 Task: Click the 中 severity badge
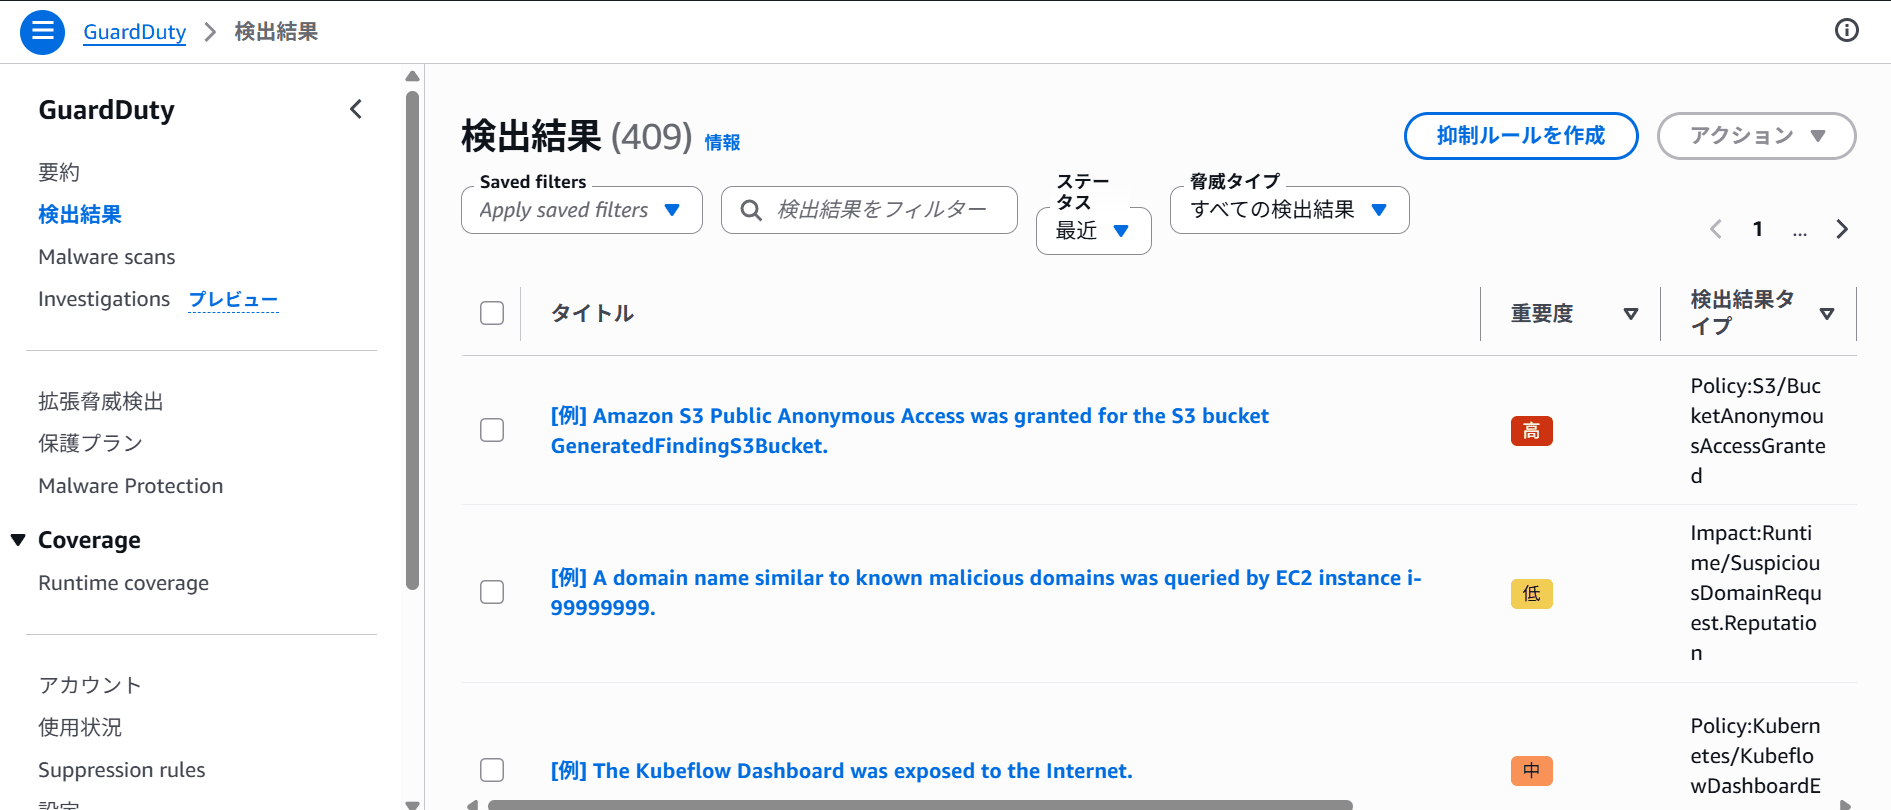click(1531, 771)
